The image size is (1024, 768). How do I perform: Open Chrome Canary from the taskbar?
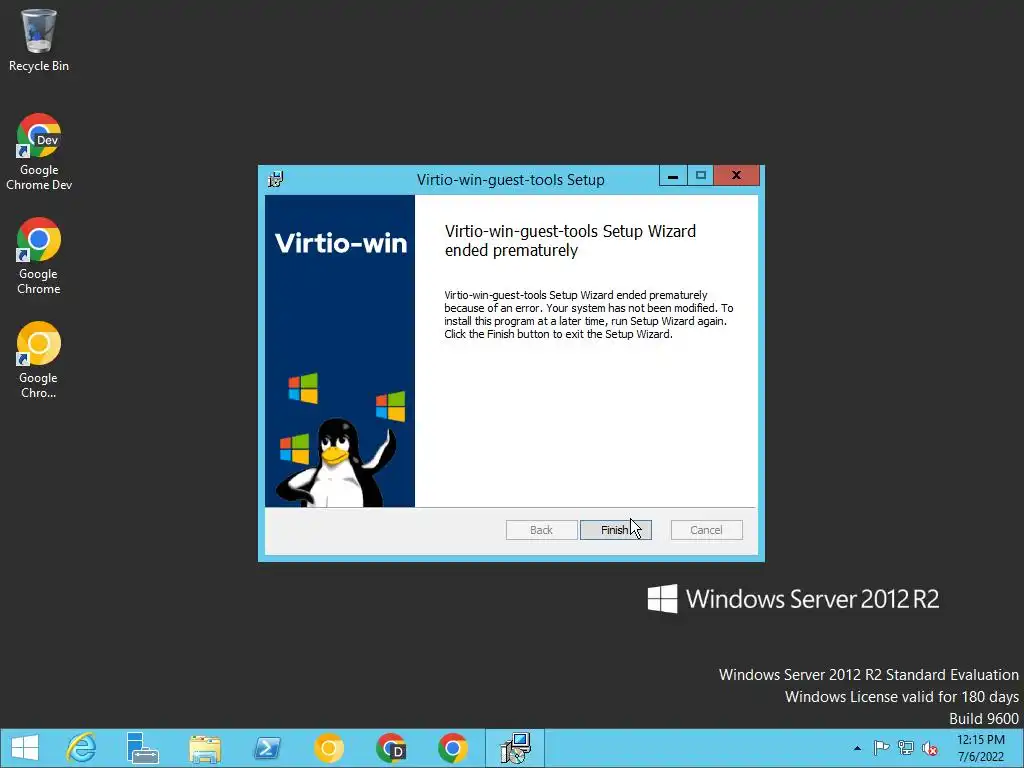click(x=328, y=748)
